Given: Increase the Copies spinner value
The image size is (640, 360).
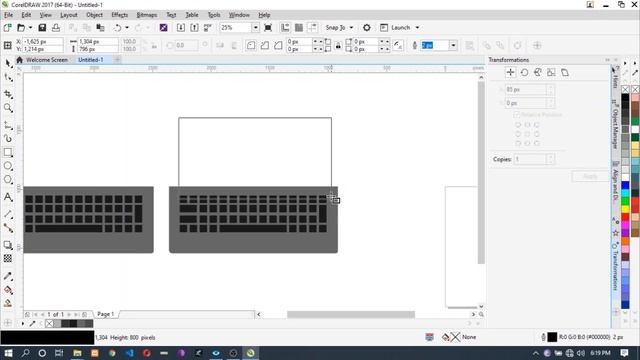Looking at the screenshot, I should (550, 157).
